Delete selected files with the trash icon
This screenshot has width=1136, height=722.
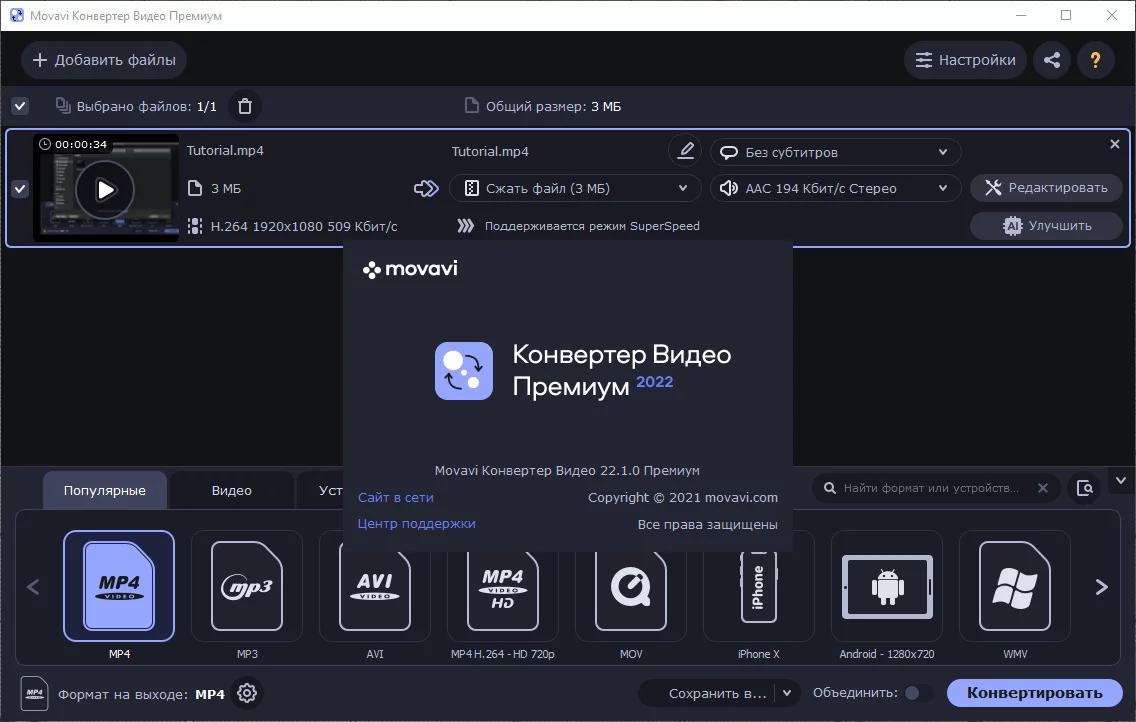click(x=245, y=106)
